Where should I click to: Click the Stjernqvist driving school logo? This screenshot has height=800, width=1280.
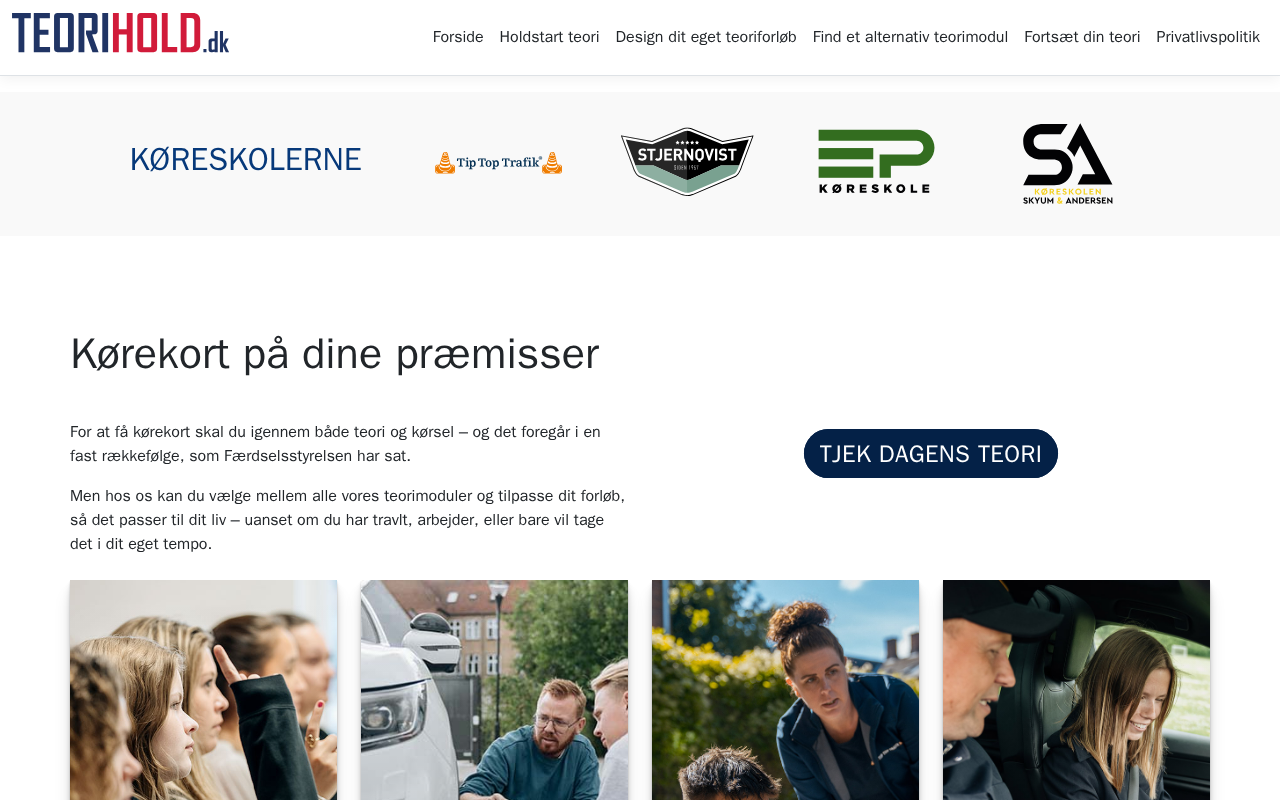687,161
